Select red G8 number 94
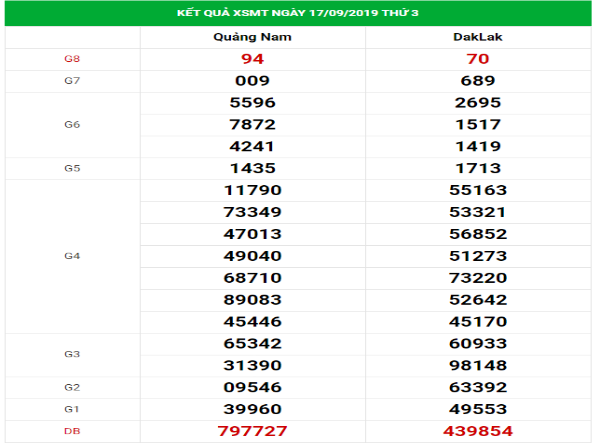Viewport: 600px width, 445px height. click(253, 59)
